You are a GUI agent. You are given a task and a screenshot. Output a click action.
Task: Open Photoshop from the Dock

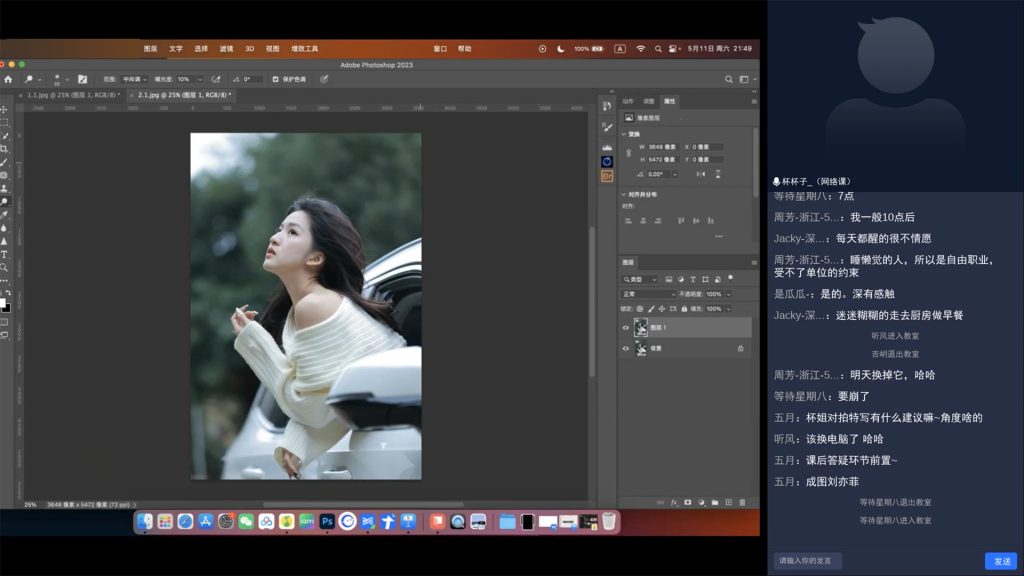[x=327, y=521]
